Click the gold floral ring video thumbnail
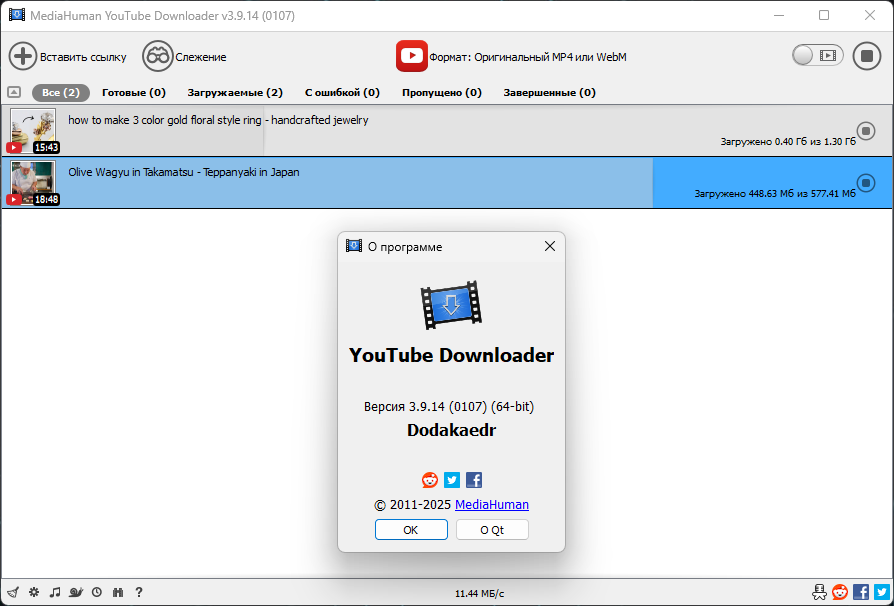 point(33,131)
